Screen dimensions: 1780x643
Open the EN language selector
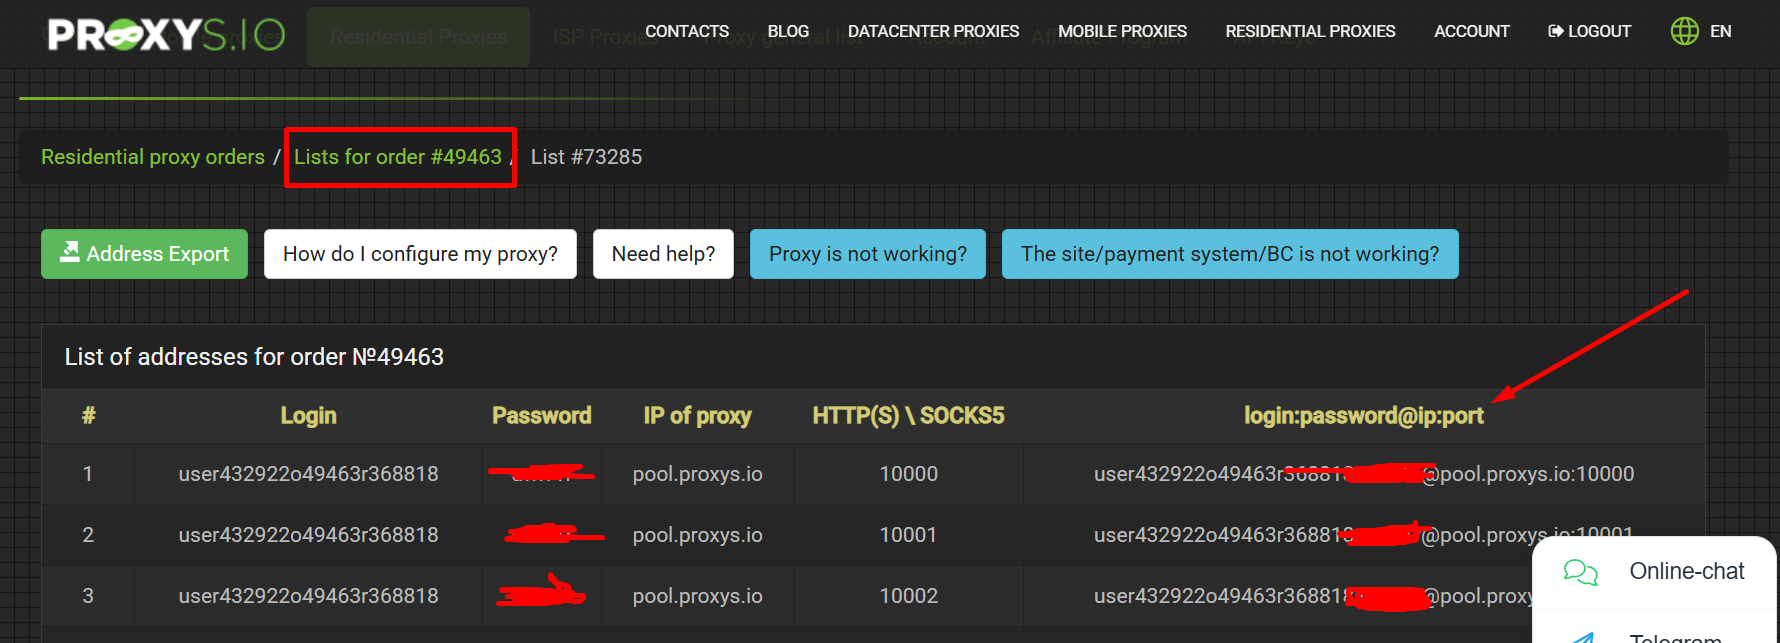tap(1720, 31)
